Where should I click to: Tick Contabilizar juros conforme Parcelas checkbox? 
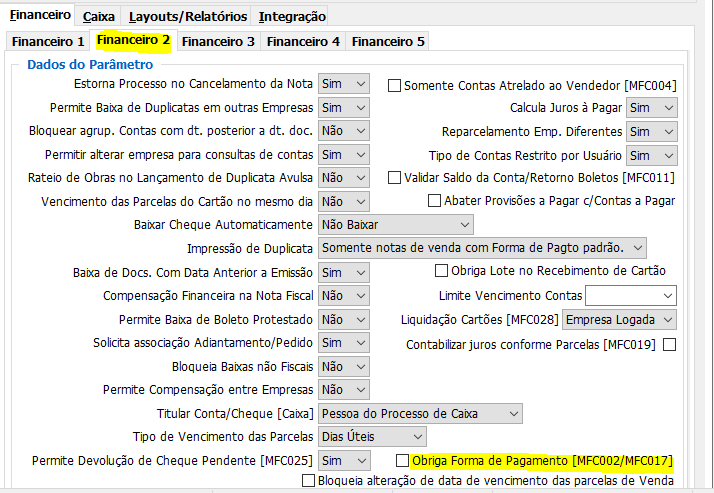coord(669,345)
